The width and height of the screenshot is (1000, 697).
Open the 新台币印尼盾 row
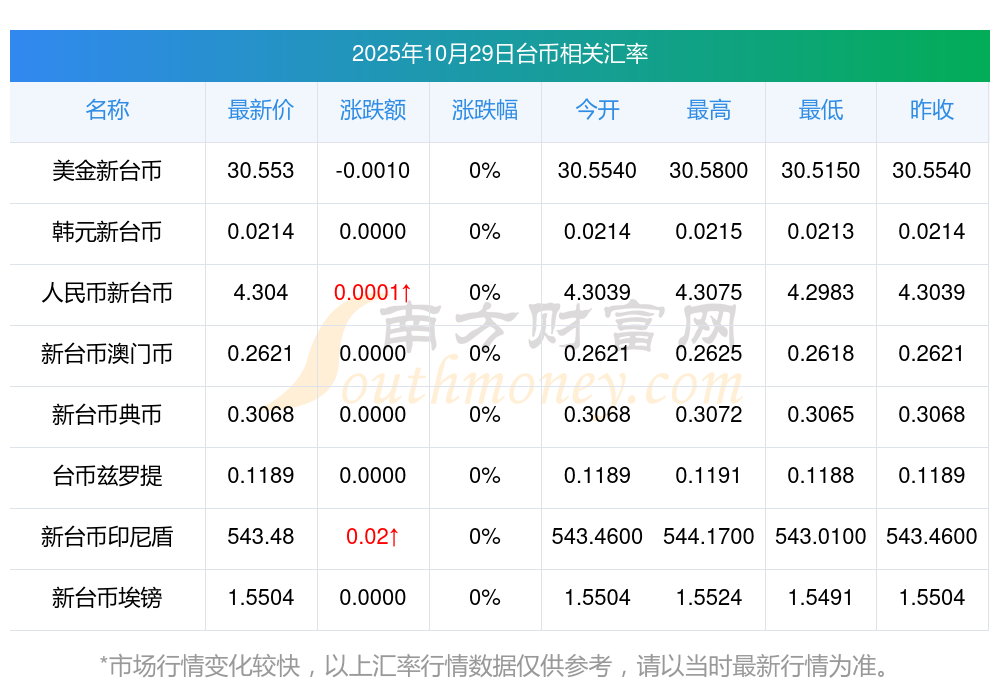tap(107, 537)
